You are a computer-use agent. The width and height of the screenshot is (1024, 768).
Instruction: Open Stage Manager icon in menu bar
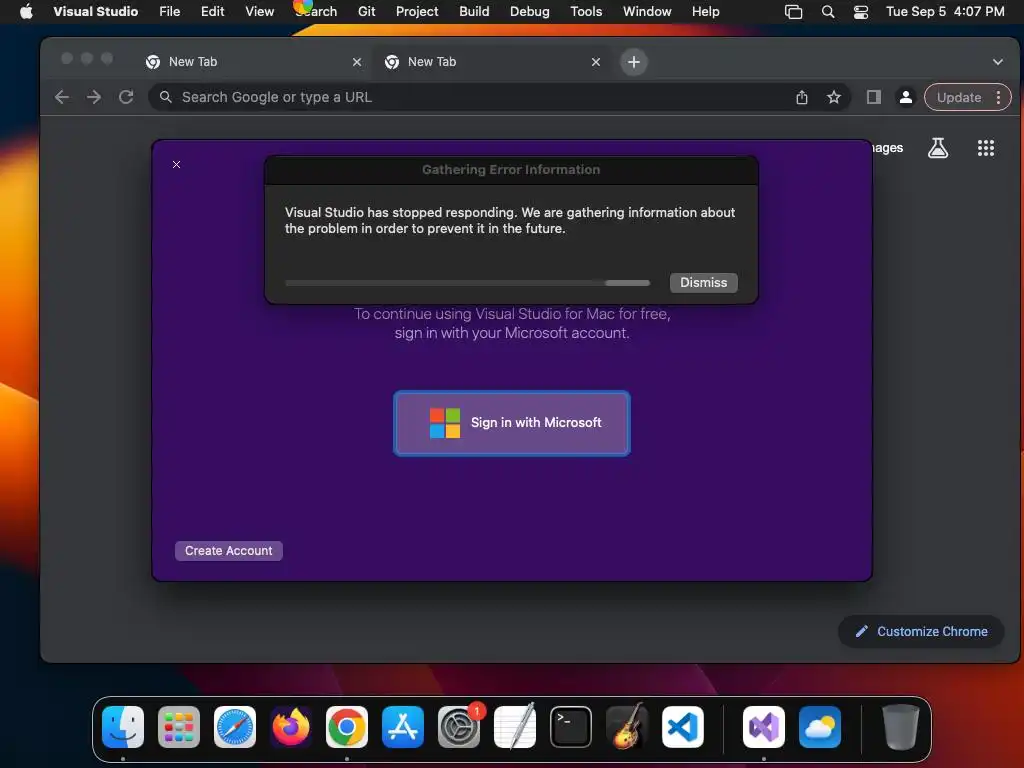793,11
